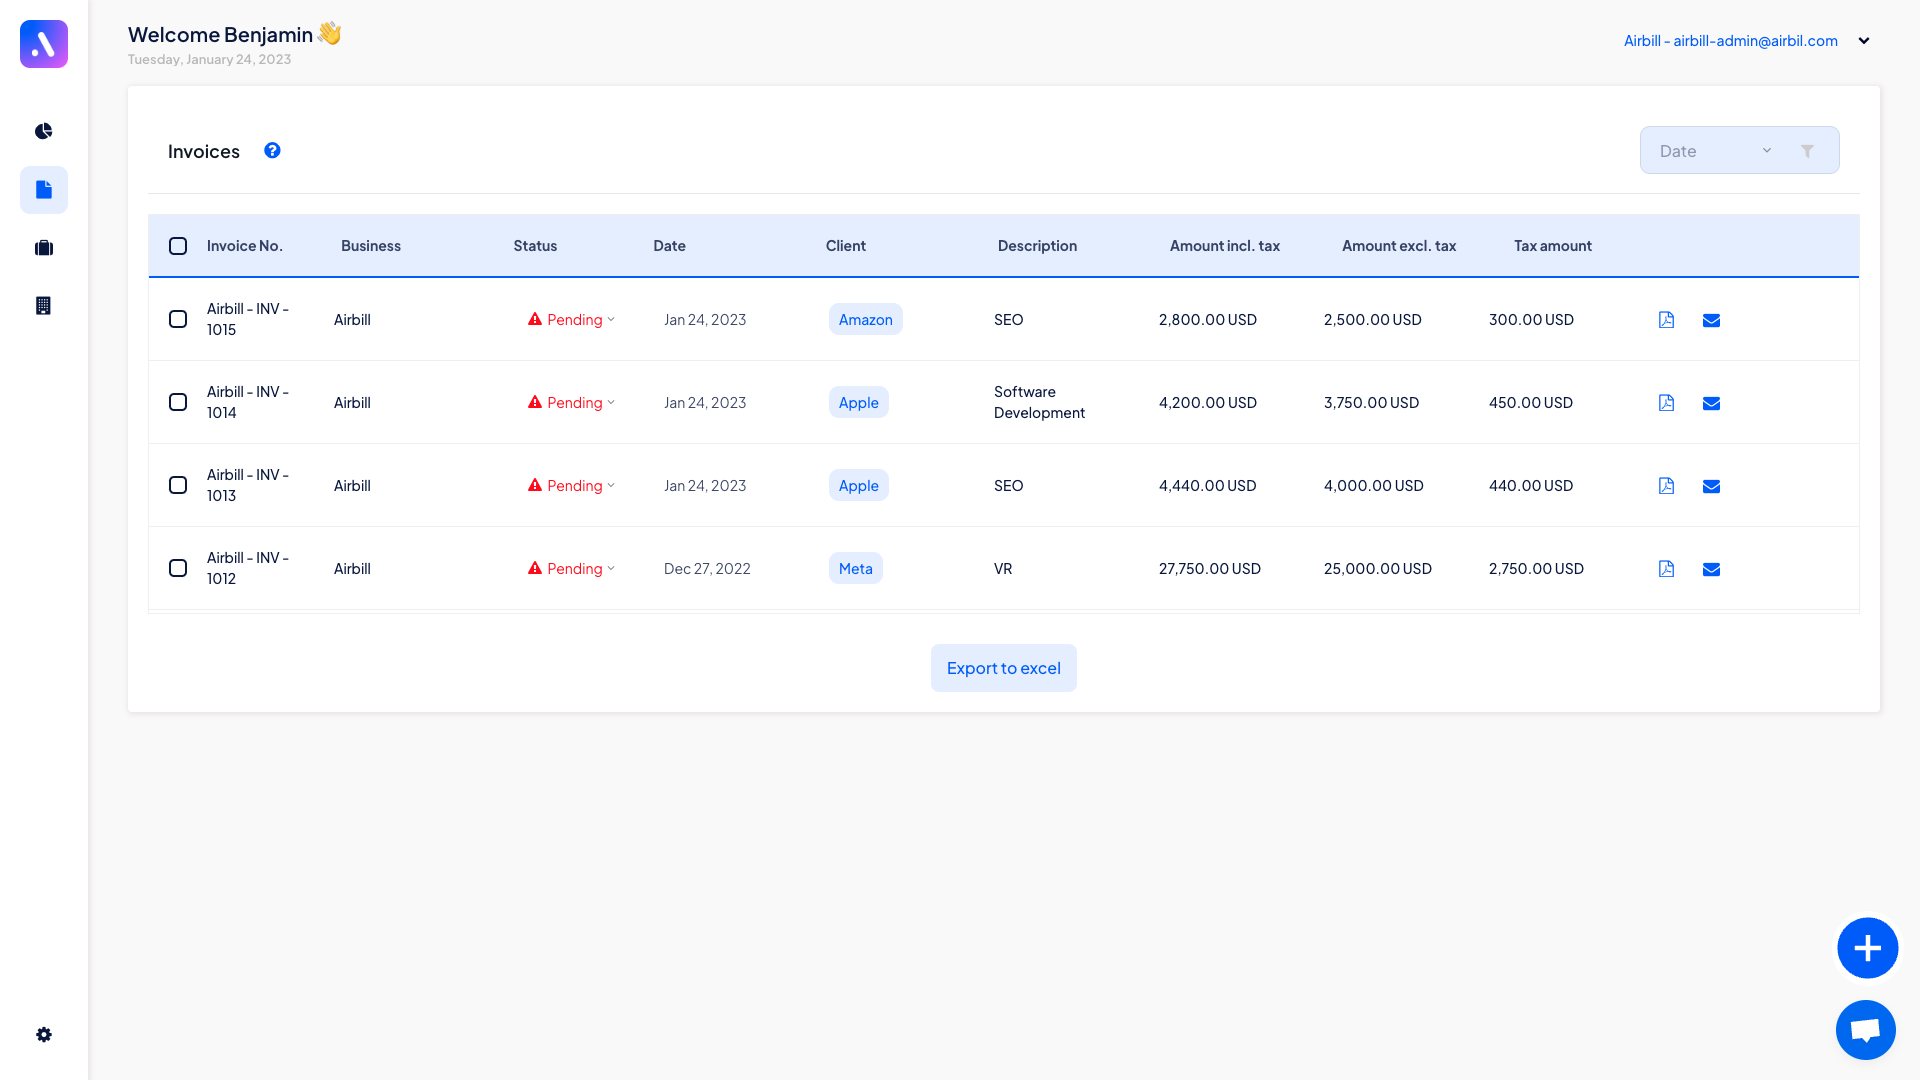
Task: Check the box for invoice 1012
Action: pos(178,568)
